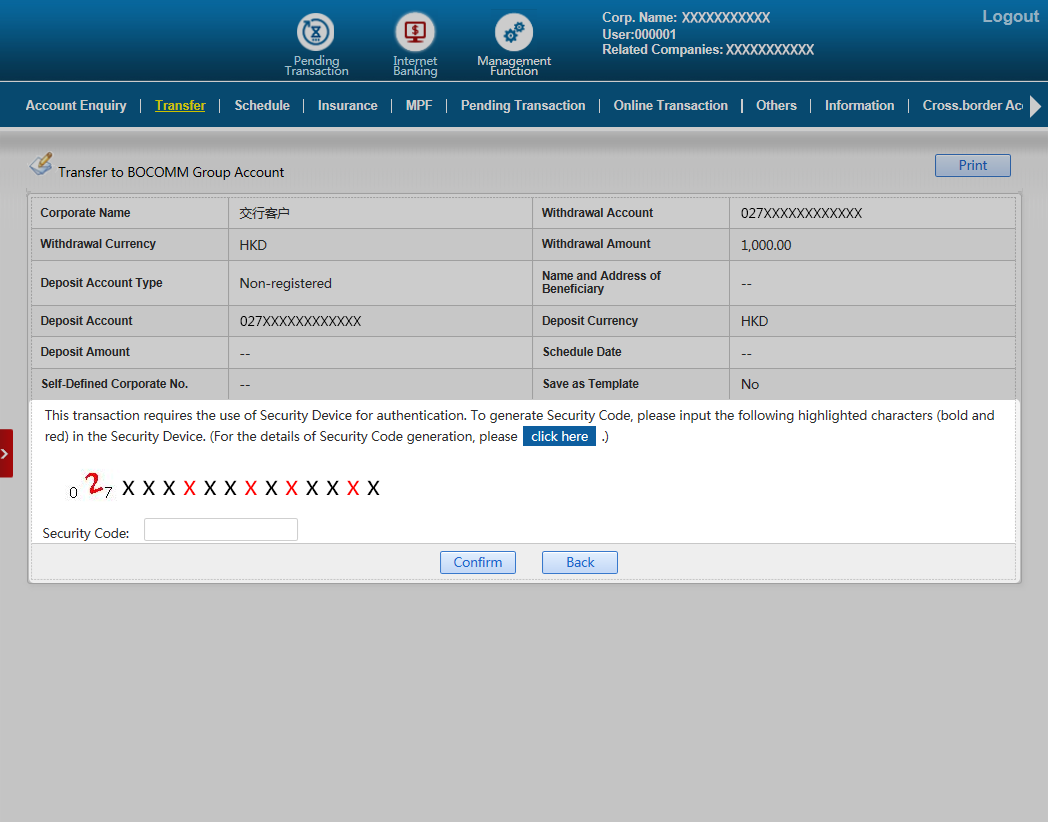Screen dimensions: 1048x822
Task: Open the Cross-border menu item
Action: (972, 106)
